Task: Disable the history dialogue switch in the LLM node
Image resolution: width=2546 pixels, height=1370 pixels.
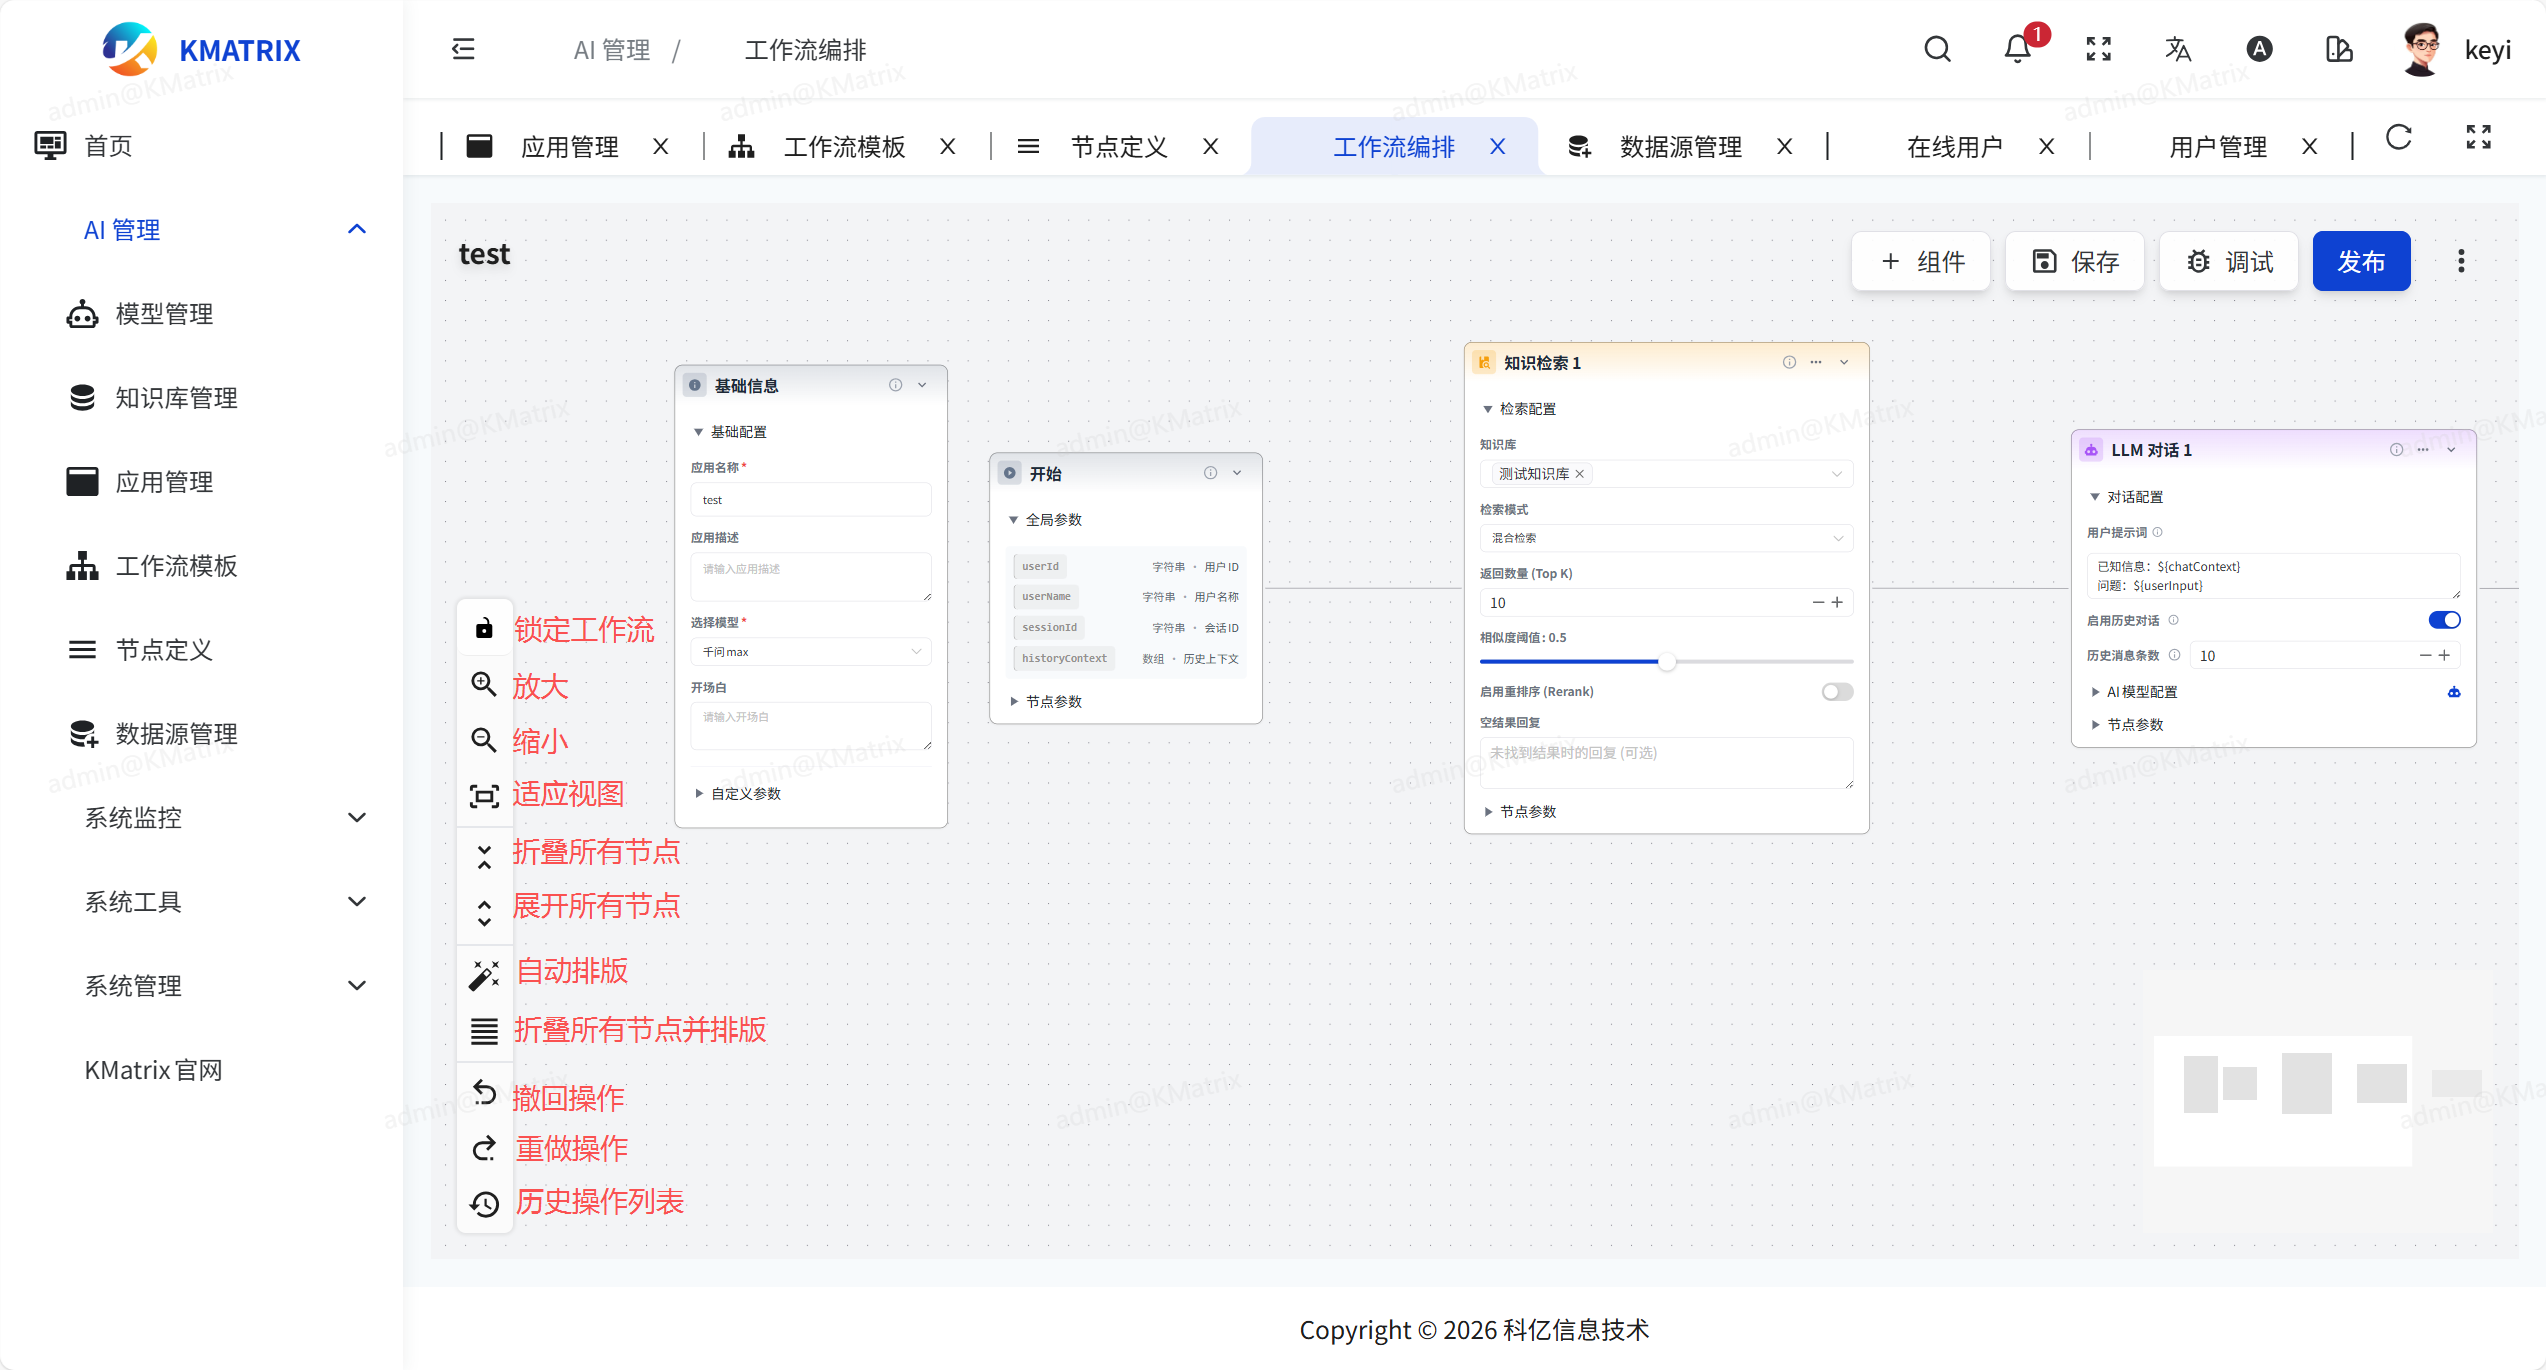Action: [x=2443, y=620]
